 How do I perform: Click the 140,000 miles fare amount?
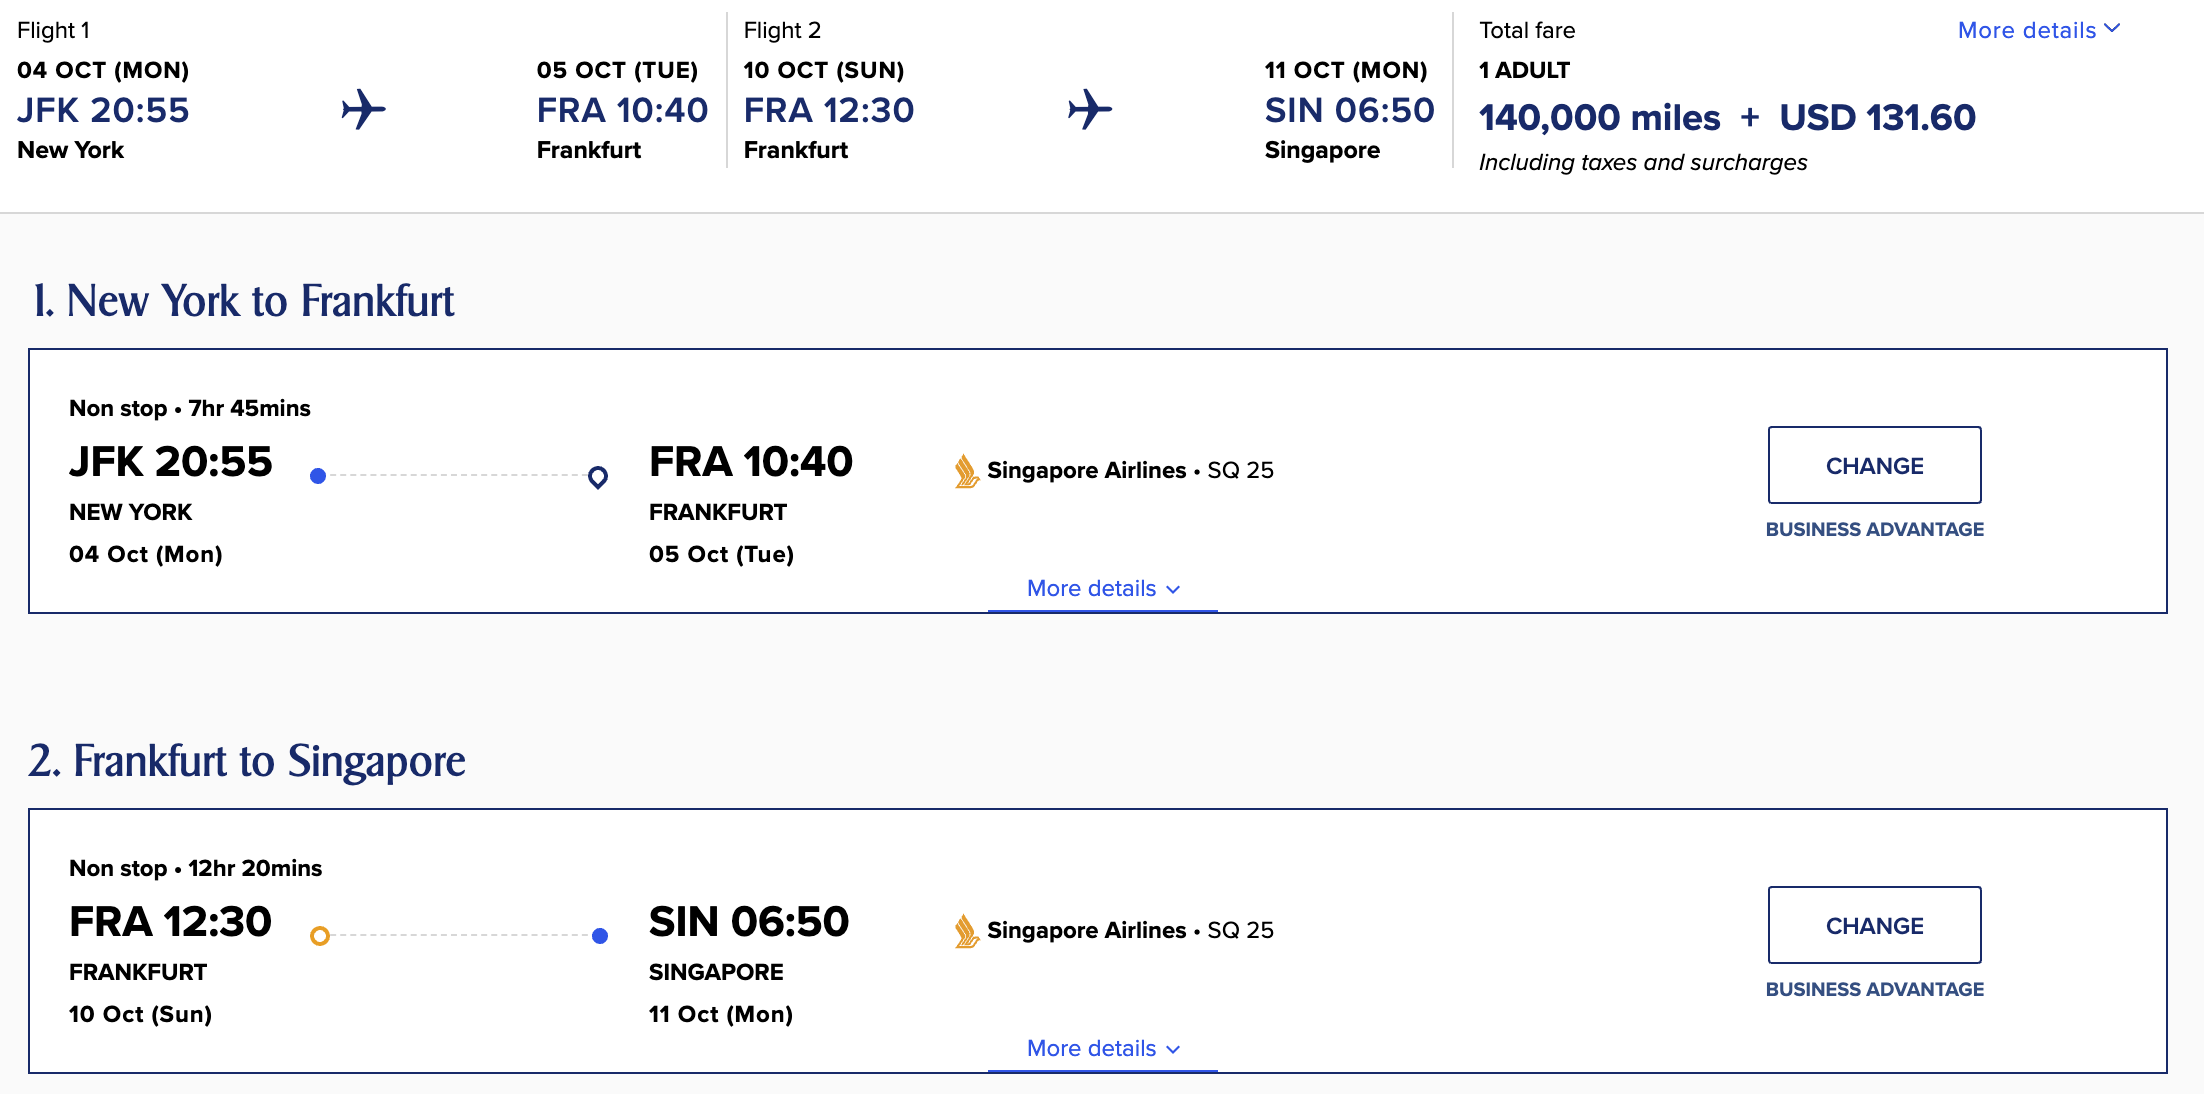(1600, 117)
